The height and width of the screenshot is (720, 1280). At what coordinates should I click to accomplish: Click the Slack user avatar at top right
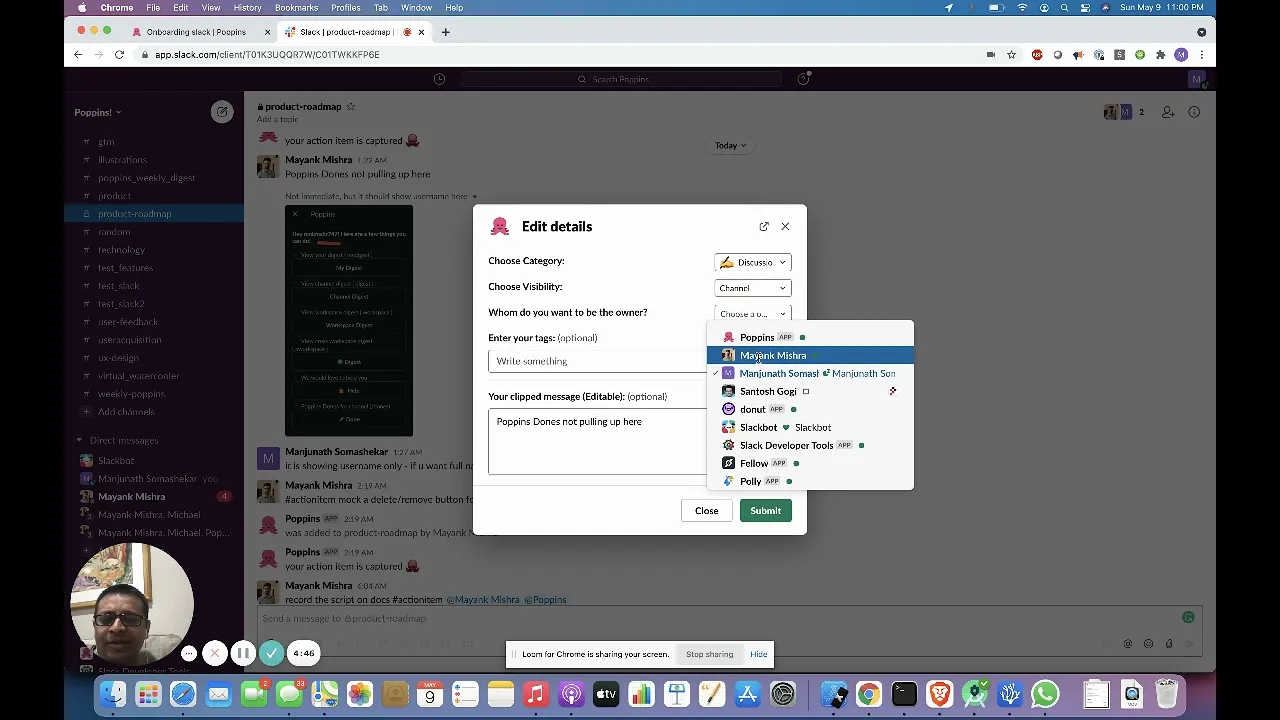[1197, 79]
